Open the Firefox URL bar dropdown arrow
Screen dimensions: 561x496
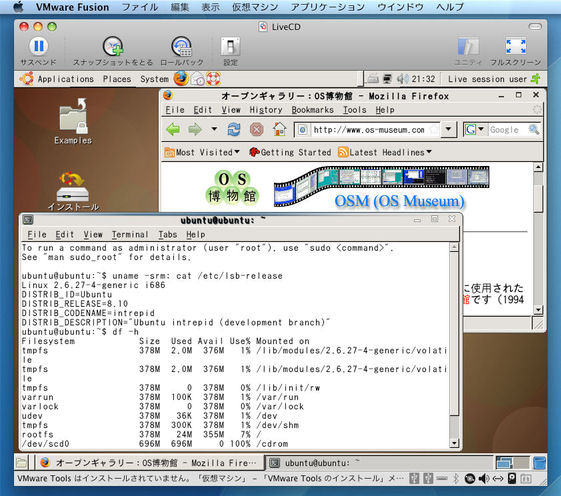[x=448, y=129]
